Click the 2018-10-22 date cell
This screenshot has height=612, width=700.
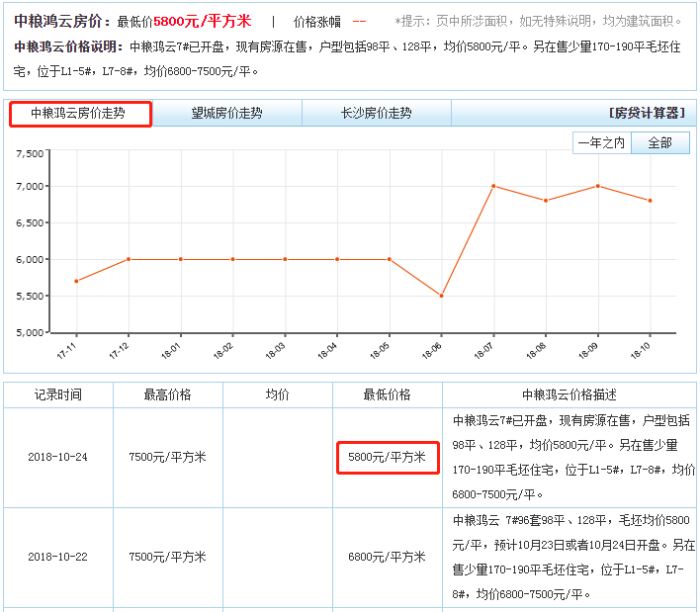(x=58, y=557)
